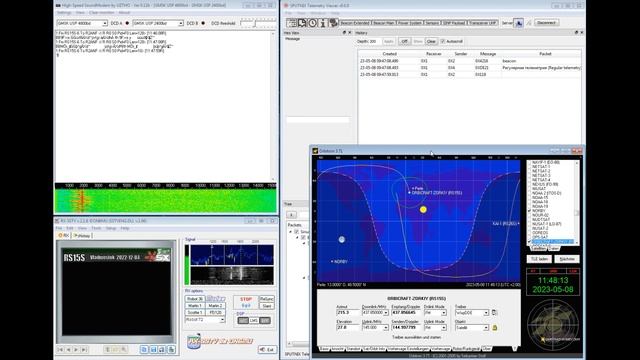Select the beacon packet row in History table
This screenshot has width=640, height=360.
(x=469, y=61)
